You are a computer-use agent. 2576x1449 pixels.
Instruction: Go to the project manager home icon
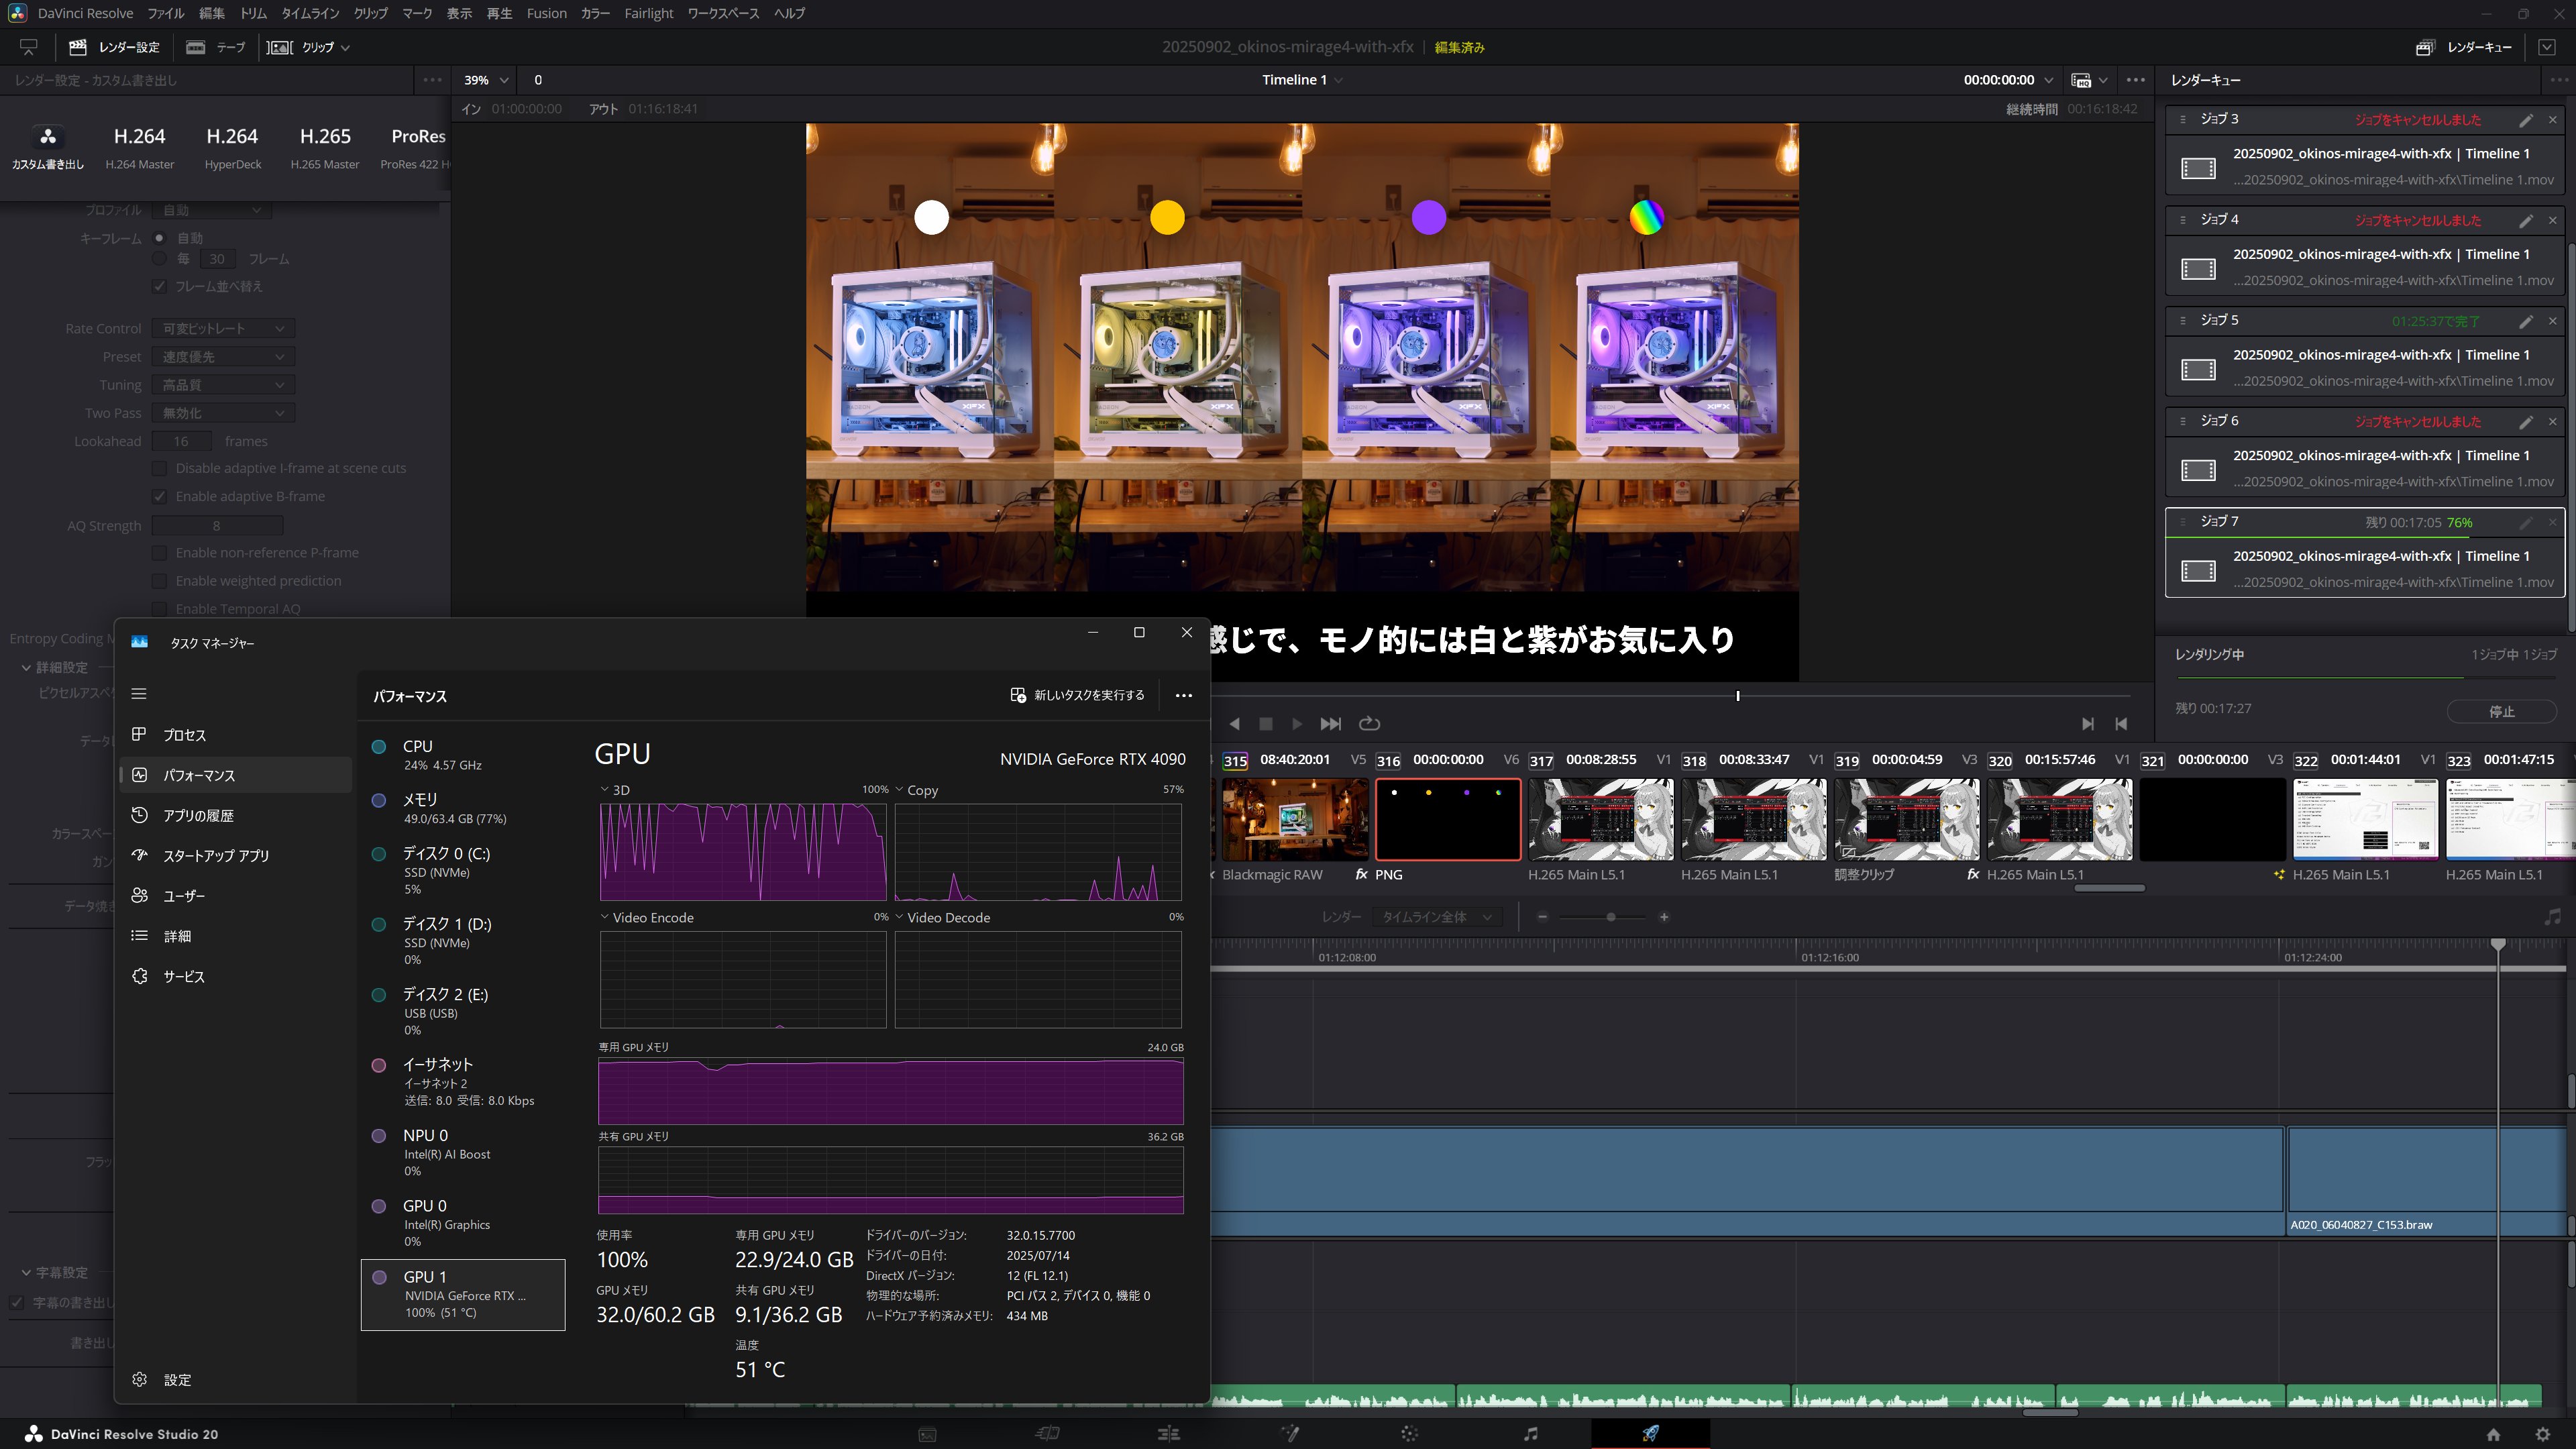click(2493, 1434)
